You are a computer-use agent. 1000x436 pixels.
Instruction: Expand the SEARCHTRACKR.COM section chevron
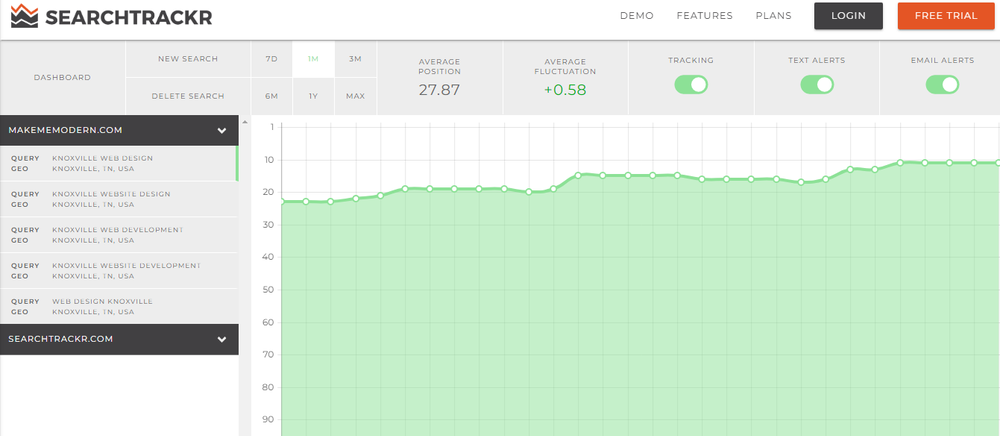click(x=222, y=340)
